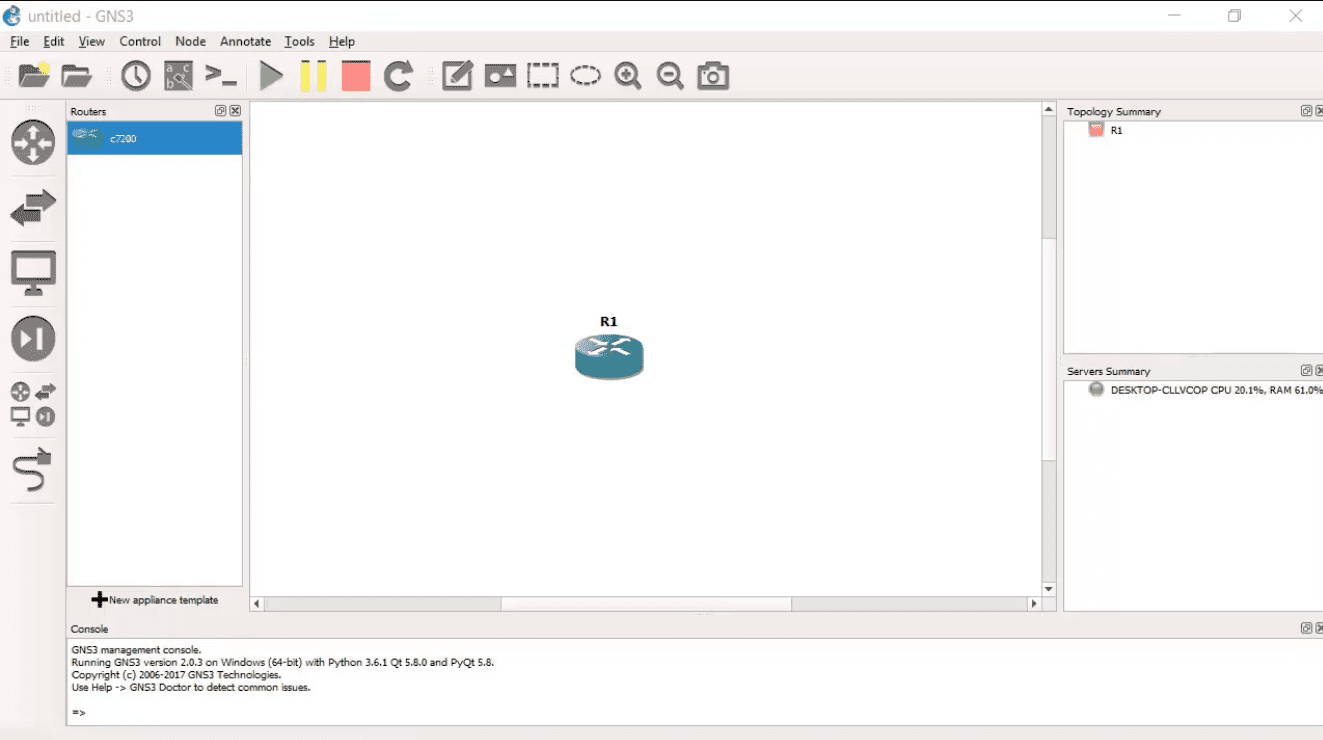1323x740 pixels.
Task: Browse all devices icon
Action: click(x=33, y=404)
